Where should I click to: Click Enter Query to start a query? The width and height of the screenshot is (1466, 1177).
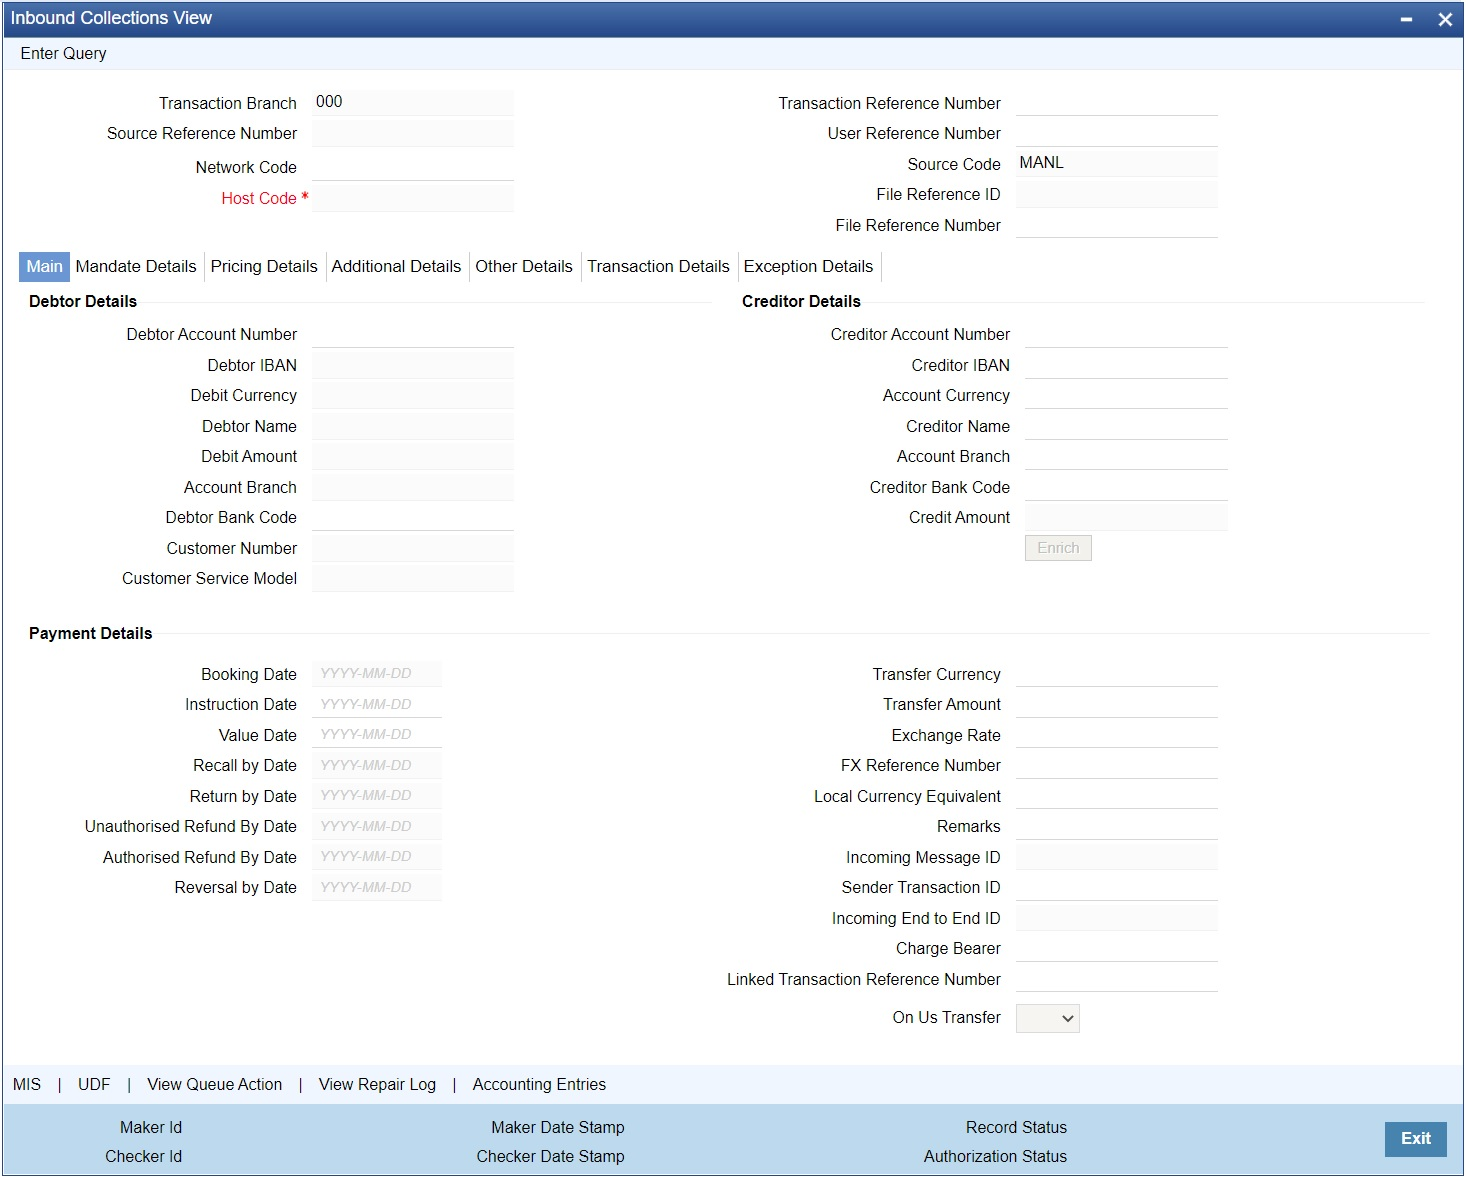click(62, 53)
